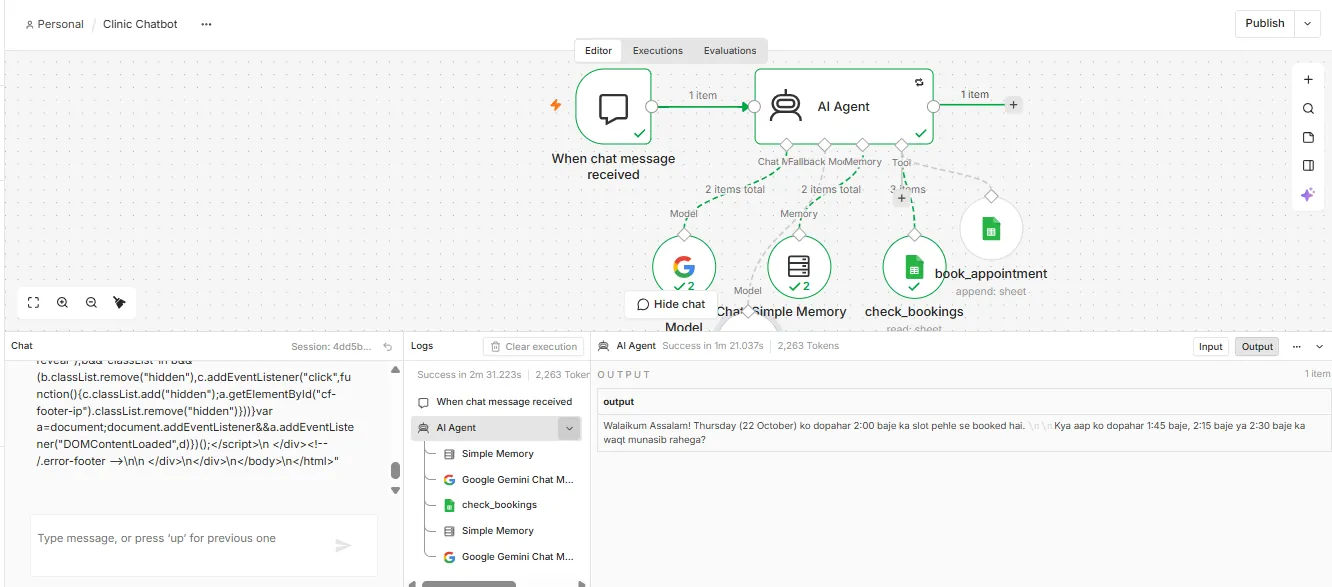Open the check_bookings Google Sheets node

914,268
